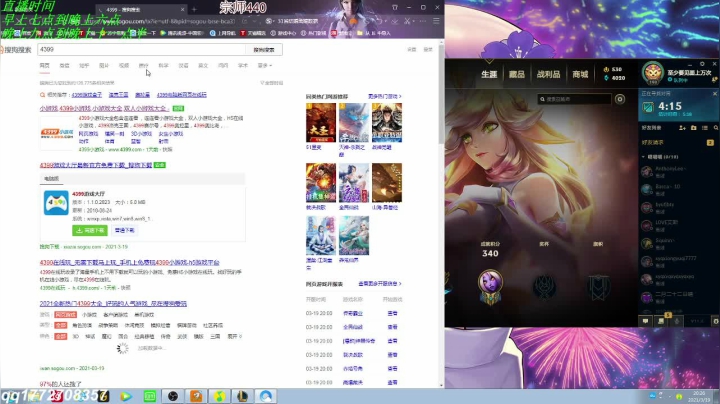Click the browser download arrow icon
Viewport: 720px width, 404px height.
[x=394, y=21]
